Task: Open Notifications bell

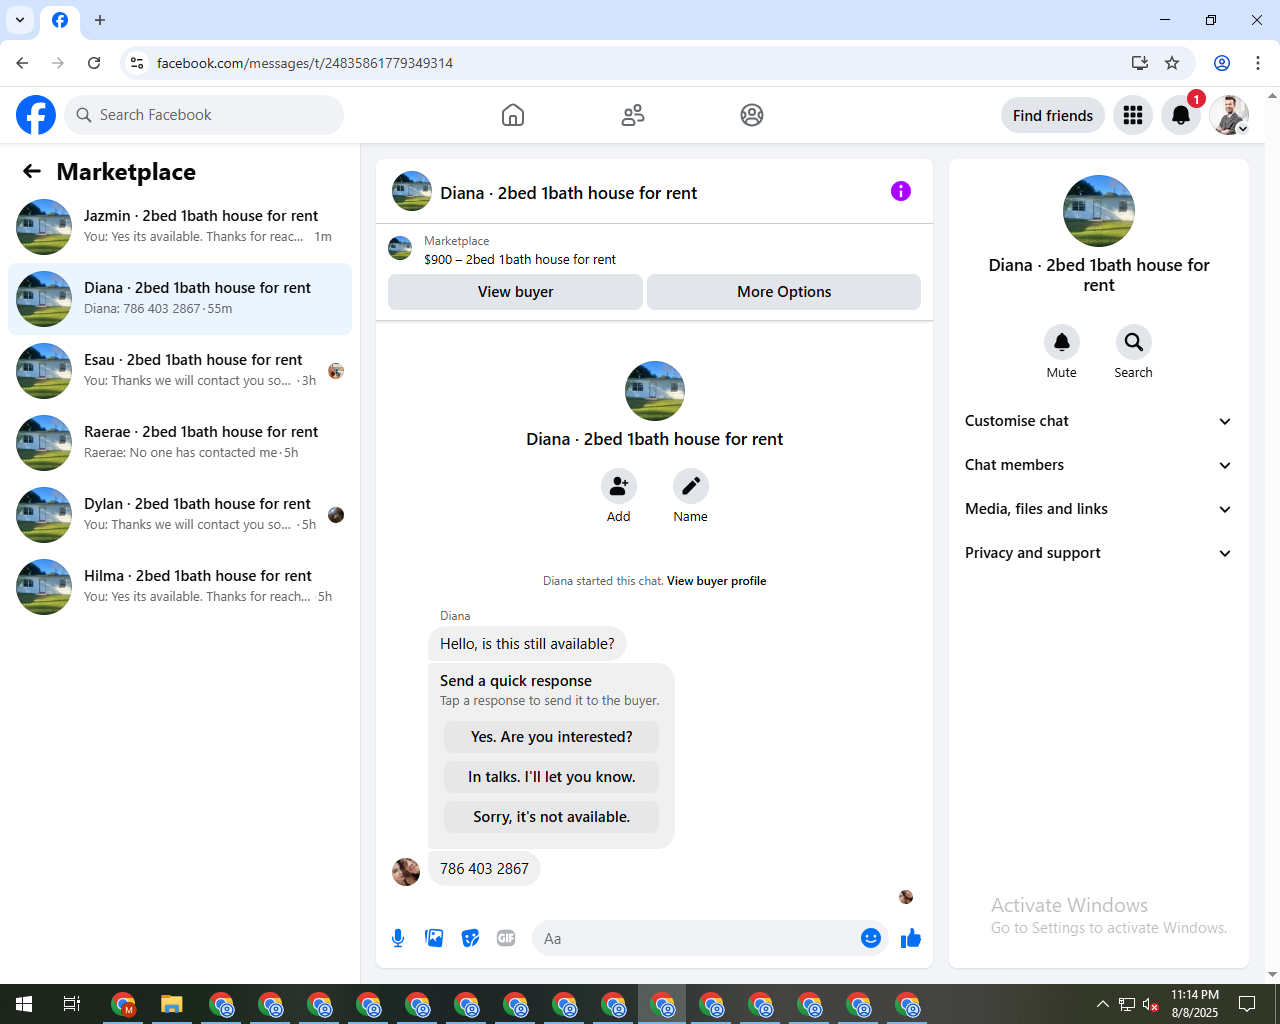Action: (x=1181, y=115)
